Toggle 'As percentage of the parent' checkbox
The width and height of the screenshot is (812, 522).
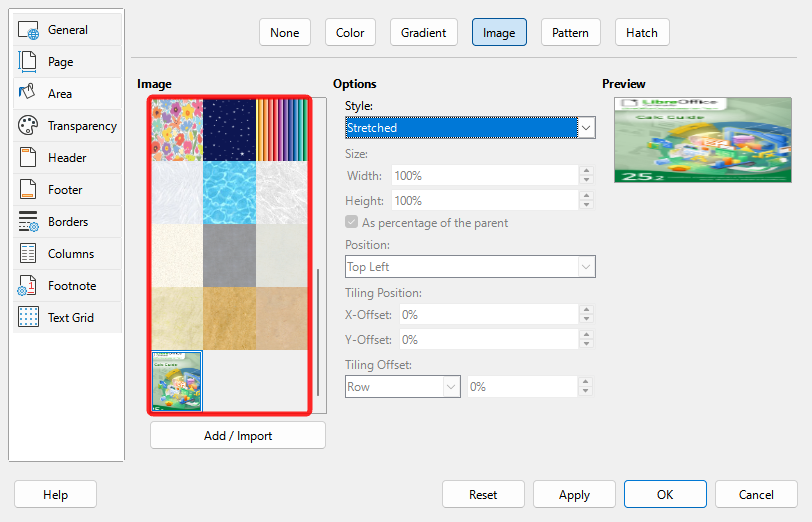352,223
